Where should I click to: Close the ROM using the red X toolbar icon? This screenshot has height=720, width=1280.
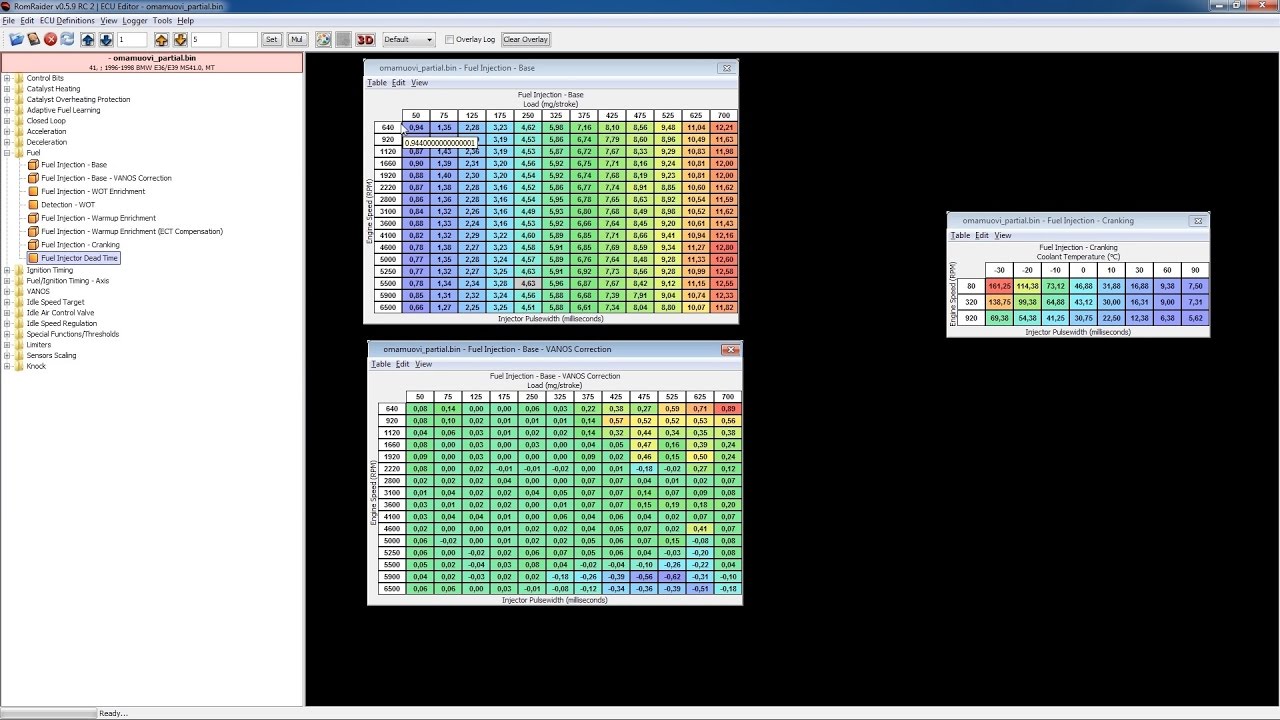coord(50,39)
